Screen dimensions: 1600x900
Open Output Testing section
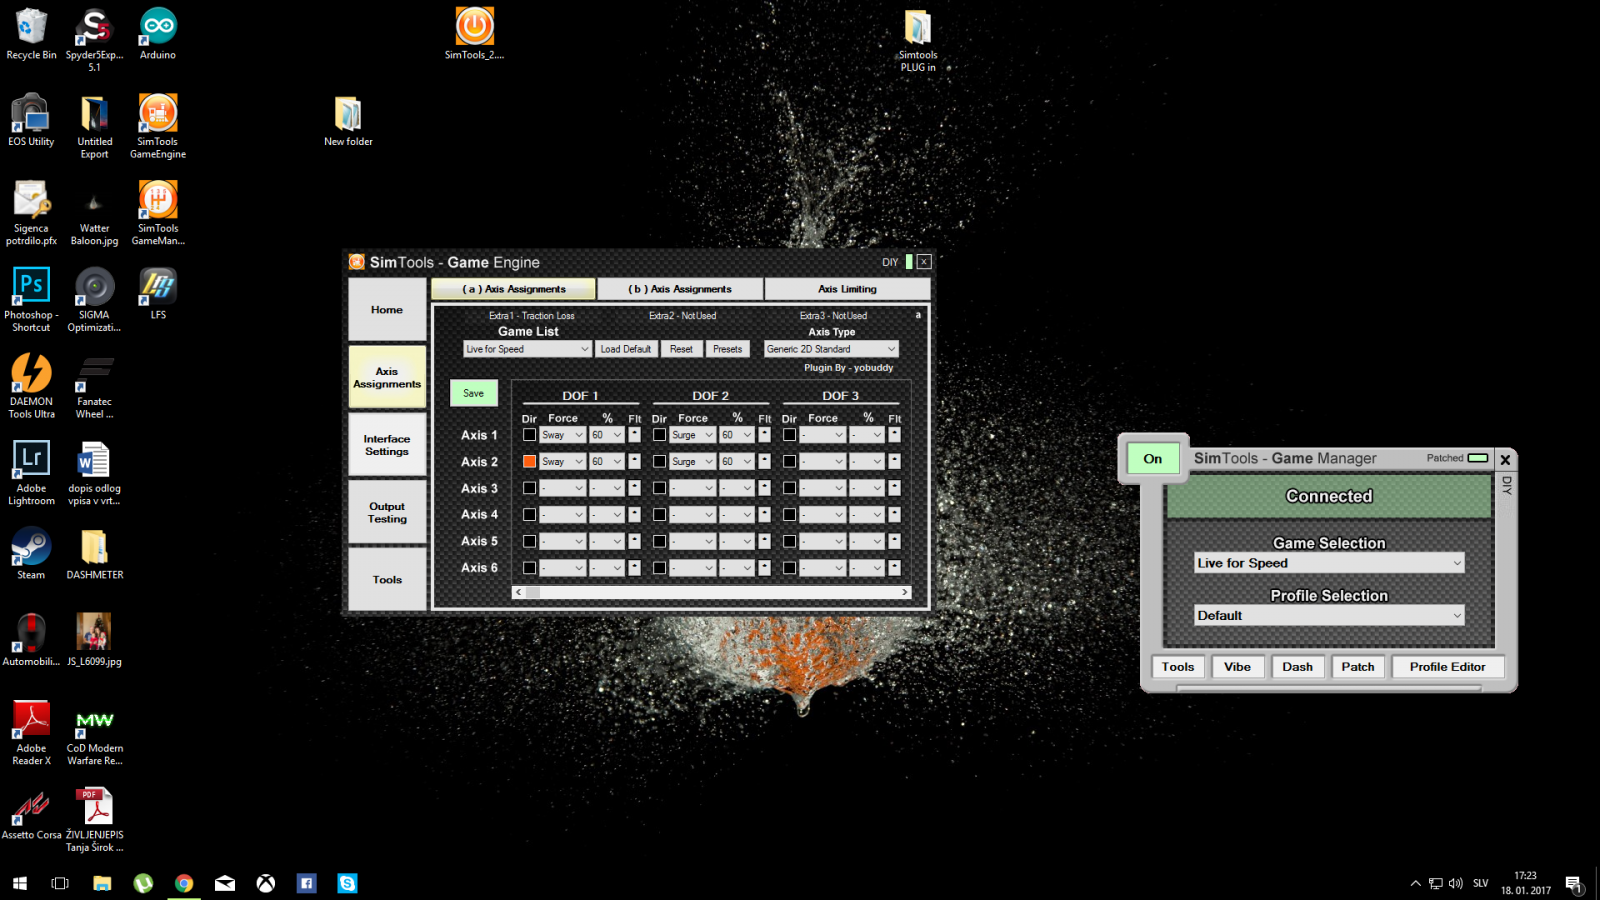(x=387, y=512)
